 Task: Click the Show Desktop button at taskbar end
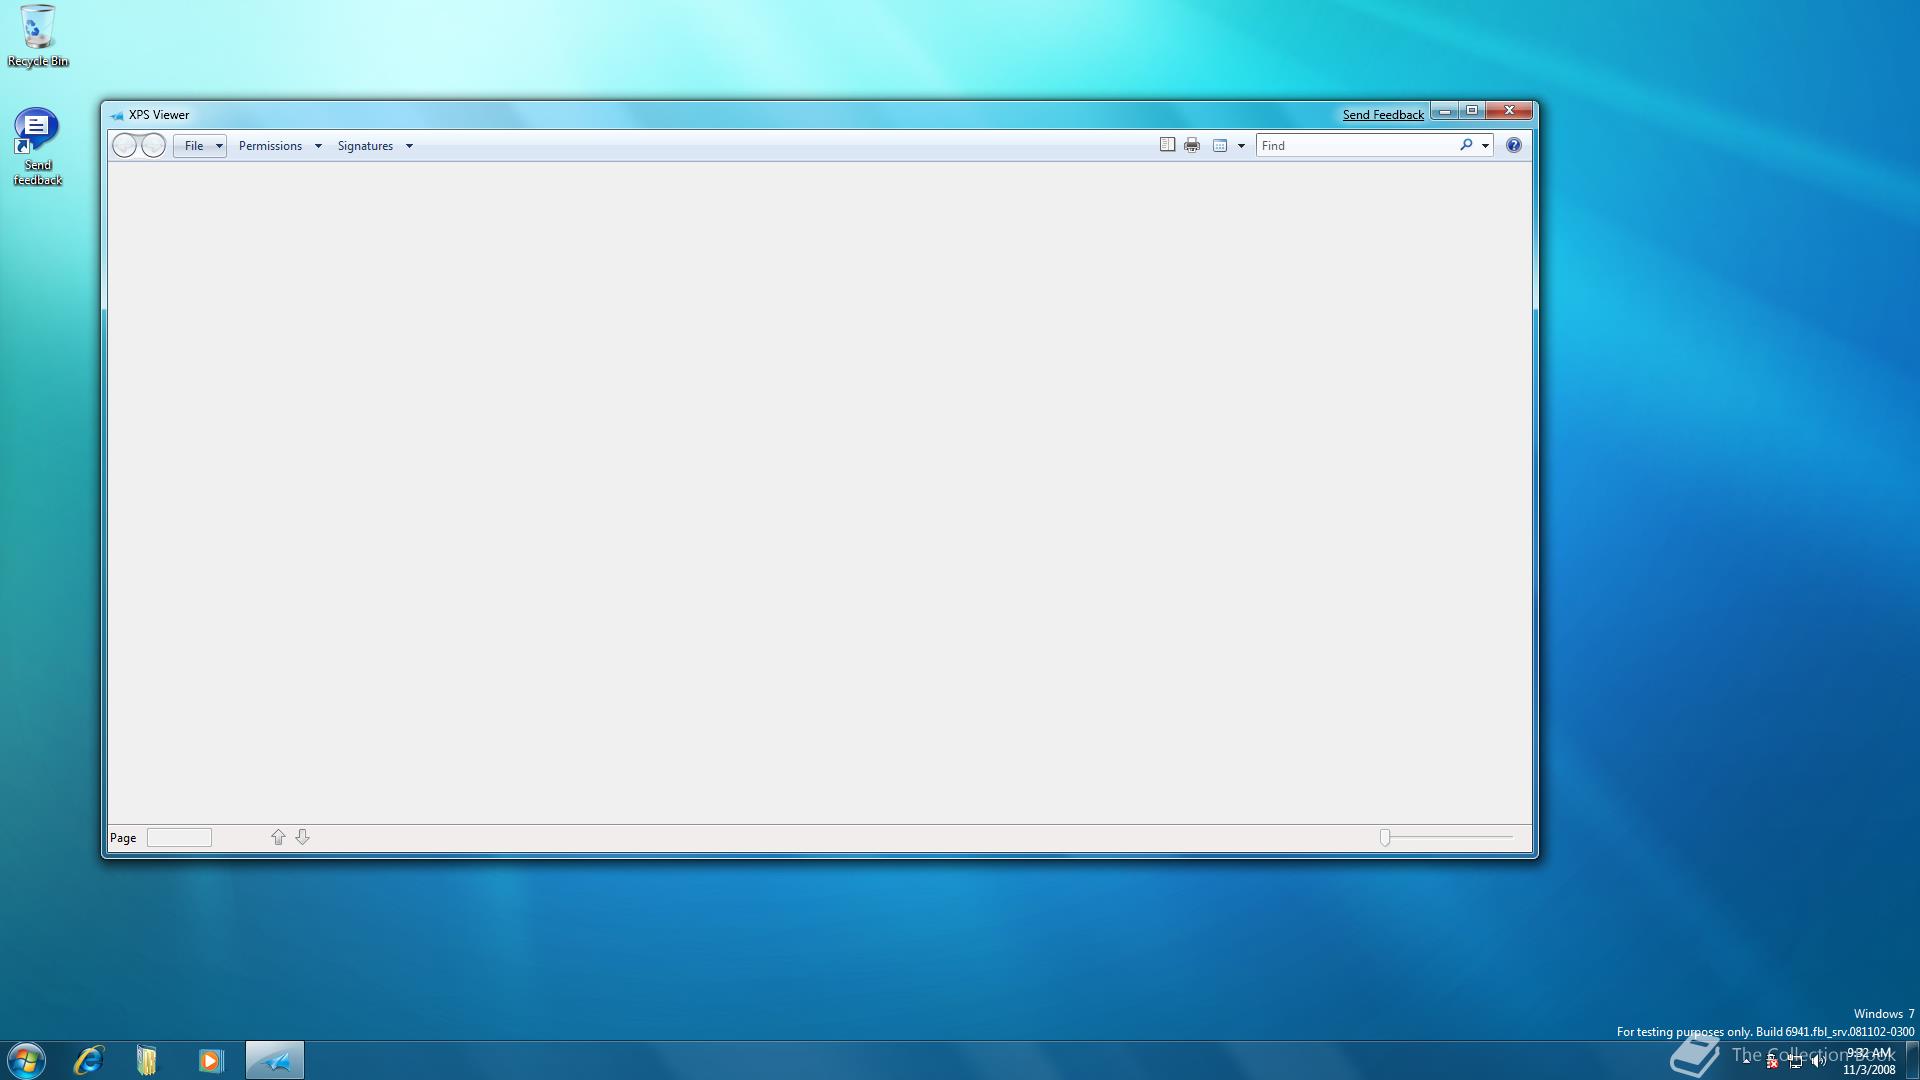(1912, 1060)
